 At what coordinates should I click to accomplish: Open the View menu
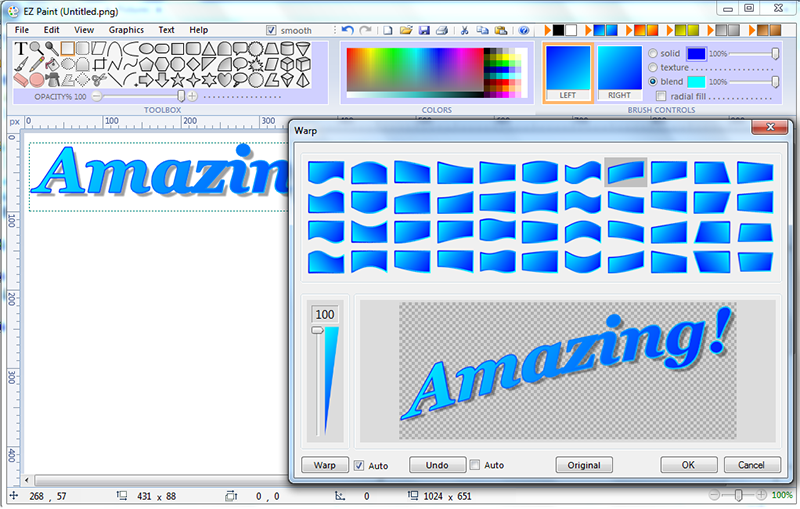[84, 30]
